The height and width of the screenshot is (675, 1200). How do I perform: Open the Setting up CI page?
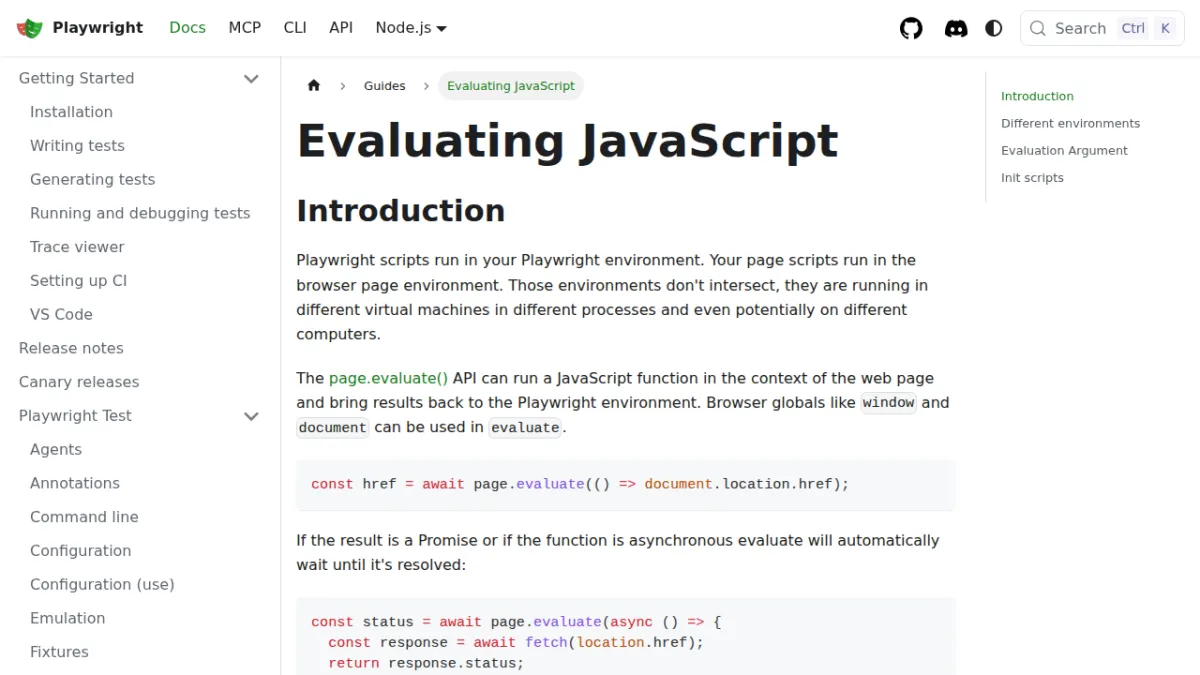point(78,281)
